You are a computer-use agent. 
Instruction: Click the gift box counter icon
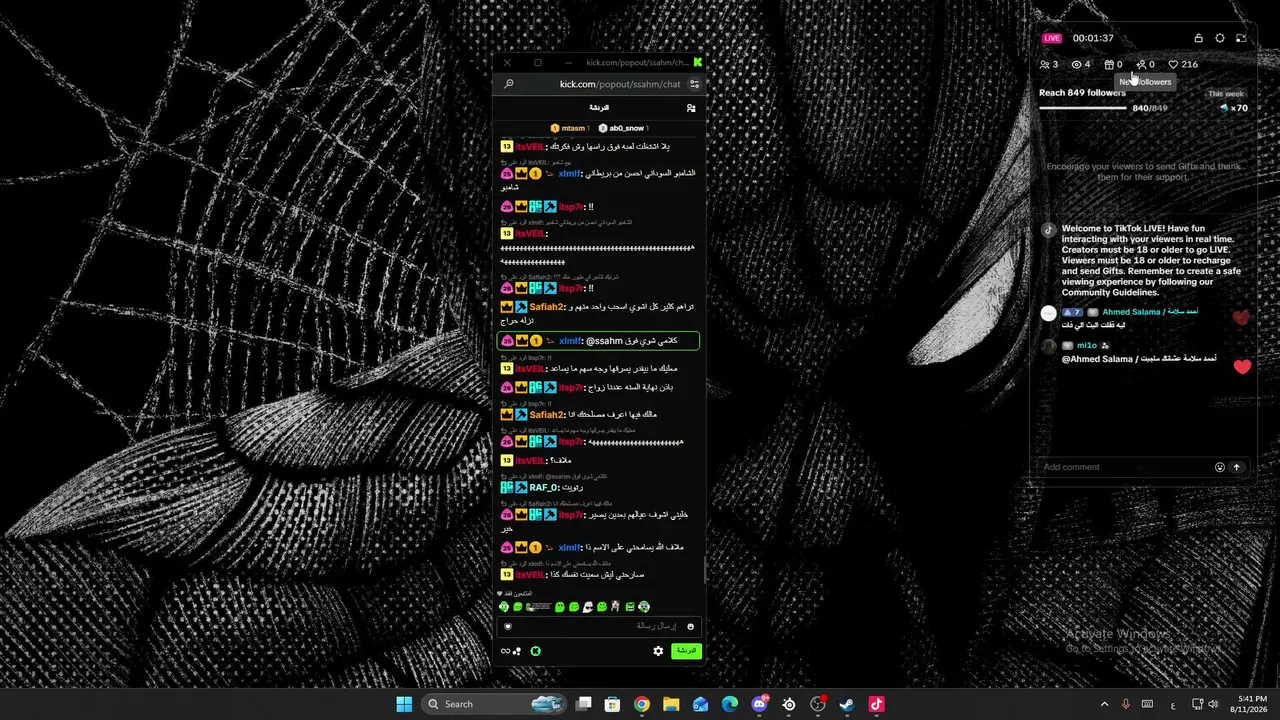click(1108, 65)
